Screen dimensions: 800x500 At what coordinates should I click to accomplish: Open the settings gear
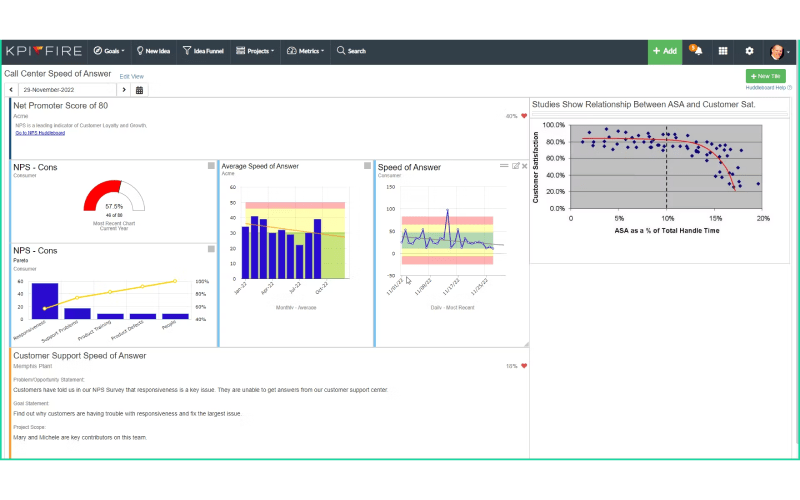[749, 51]
